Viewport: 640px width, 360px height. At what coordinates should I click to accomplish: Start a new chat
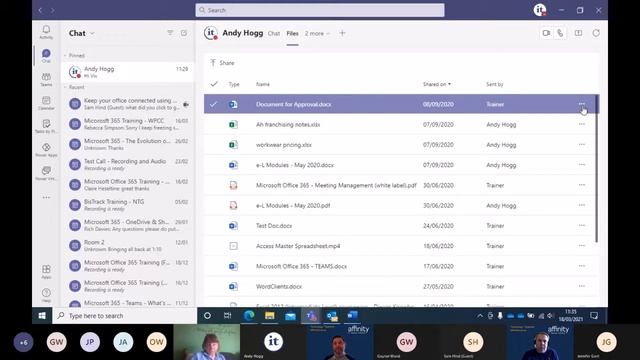coord(184,33)
